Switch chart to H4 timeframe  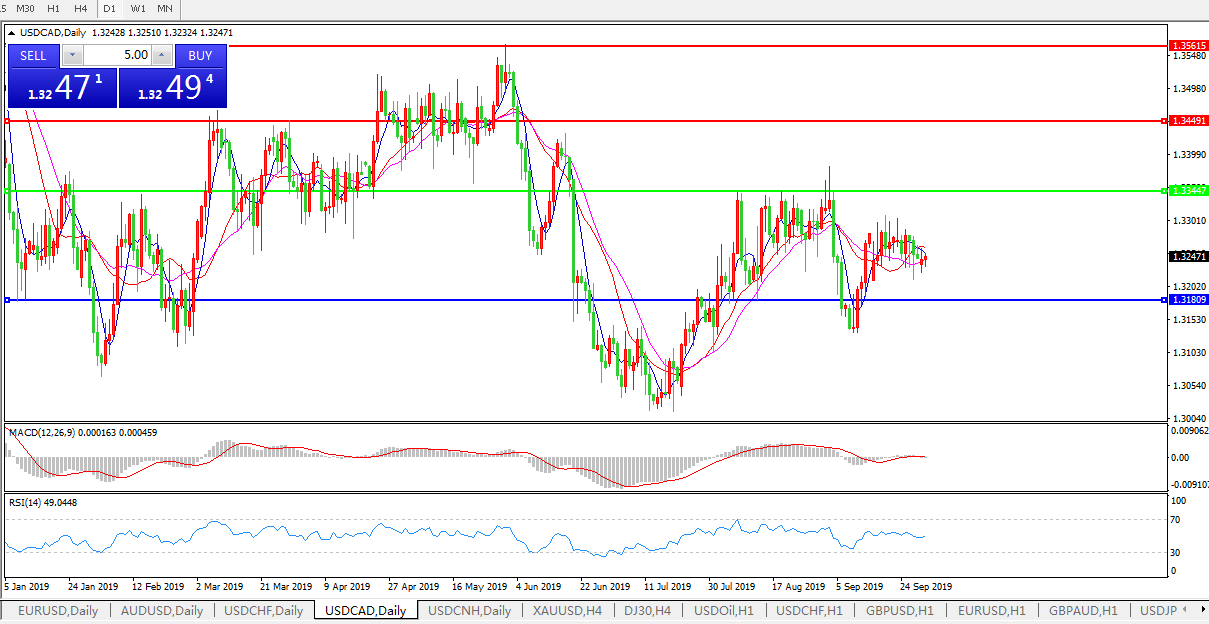coord(82,8)
